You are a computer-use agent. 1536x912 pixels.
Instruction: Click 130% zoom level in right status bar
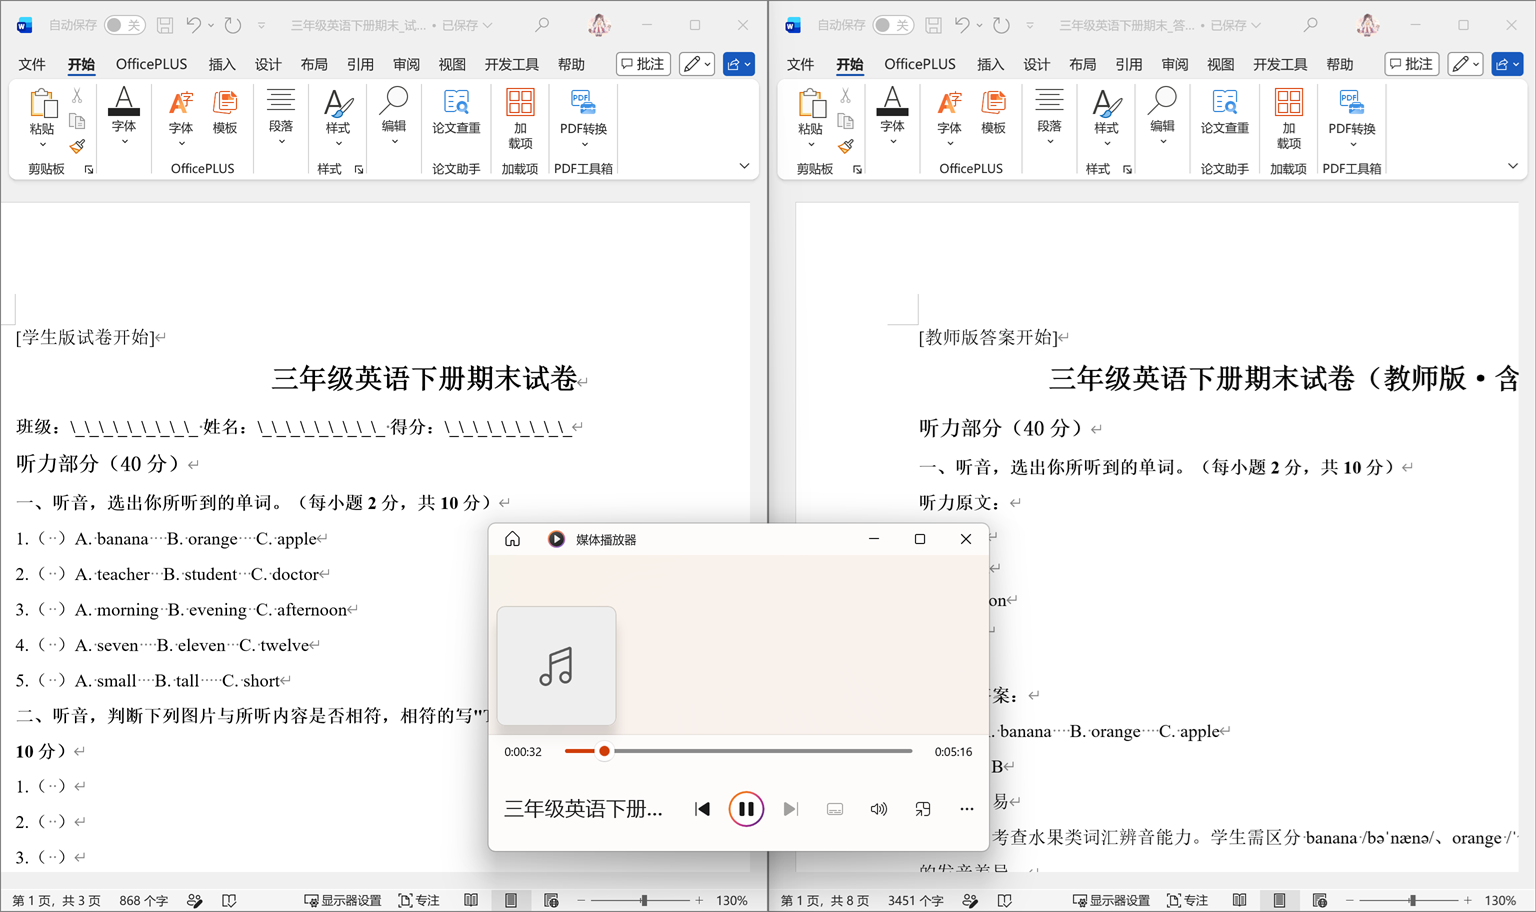1501,900
